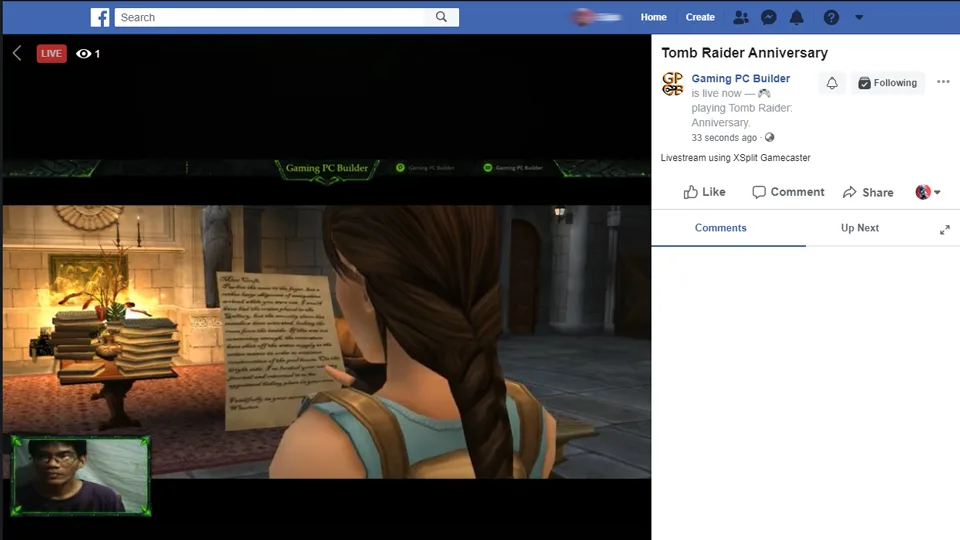Click the game controller icon in status line
The height and width of the screenshot is (540, 960).
point(764,93)
